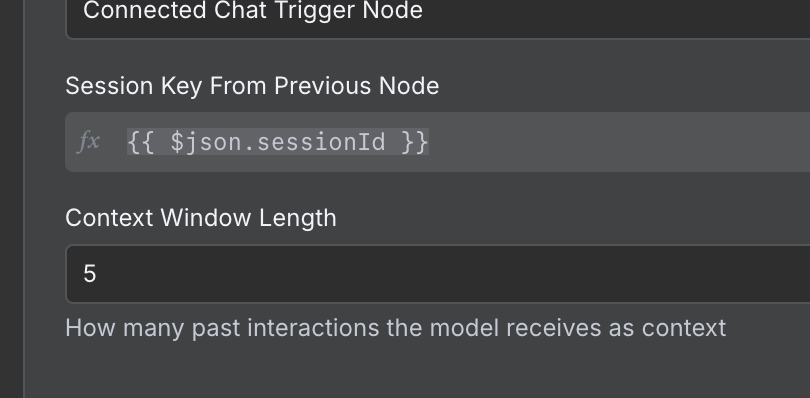Click the value 5 in Context Window Length
Viewport: 810px width, 398px height.
(x=89, y=273)
